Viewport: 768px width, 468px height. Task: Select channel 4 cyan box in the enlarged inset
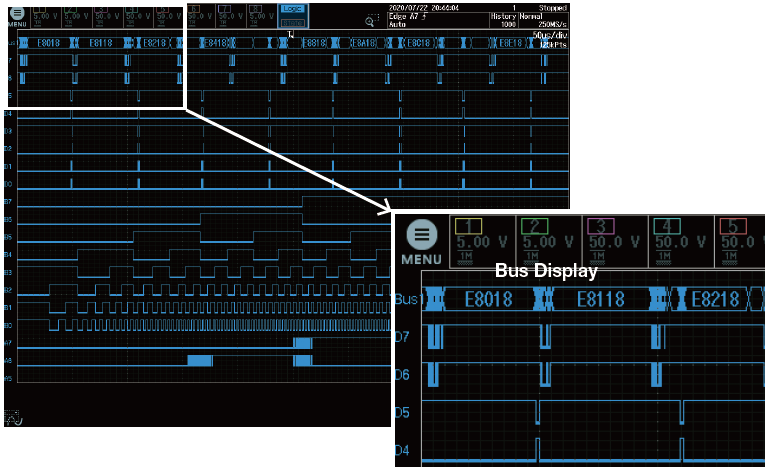(678, 242)
